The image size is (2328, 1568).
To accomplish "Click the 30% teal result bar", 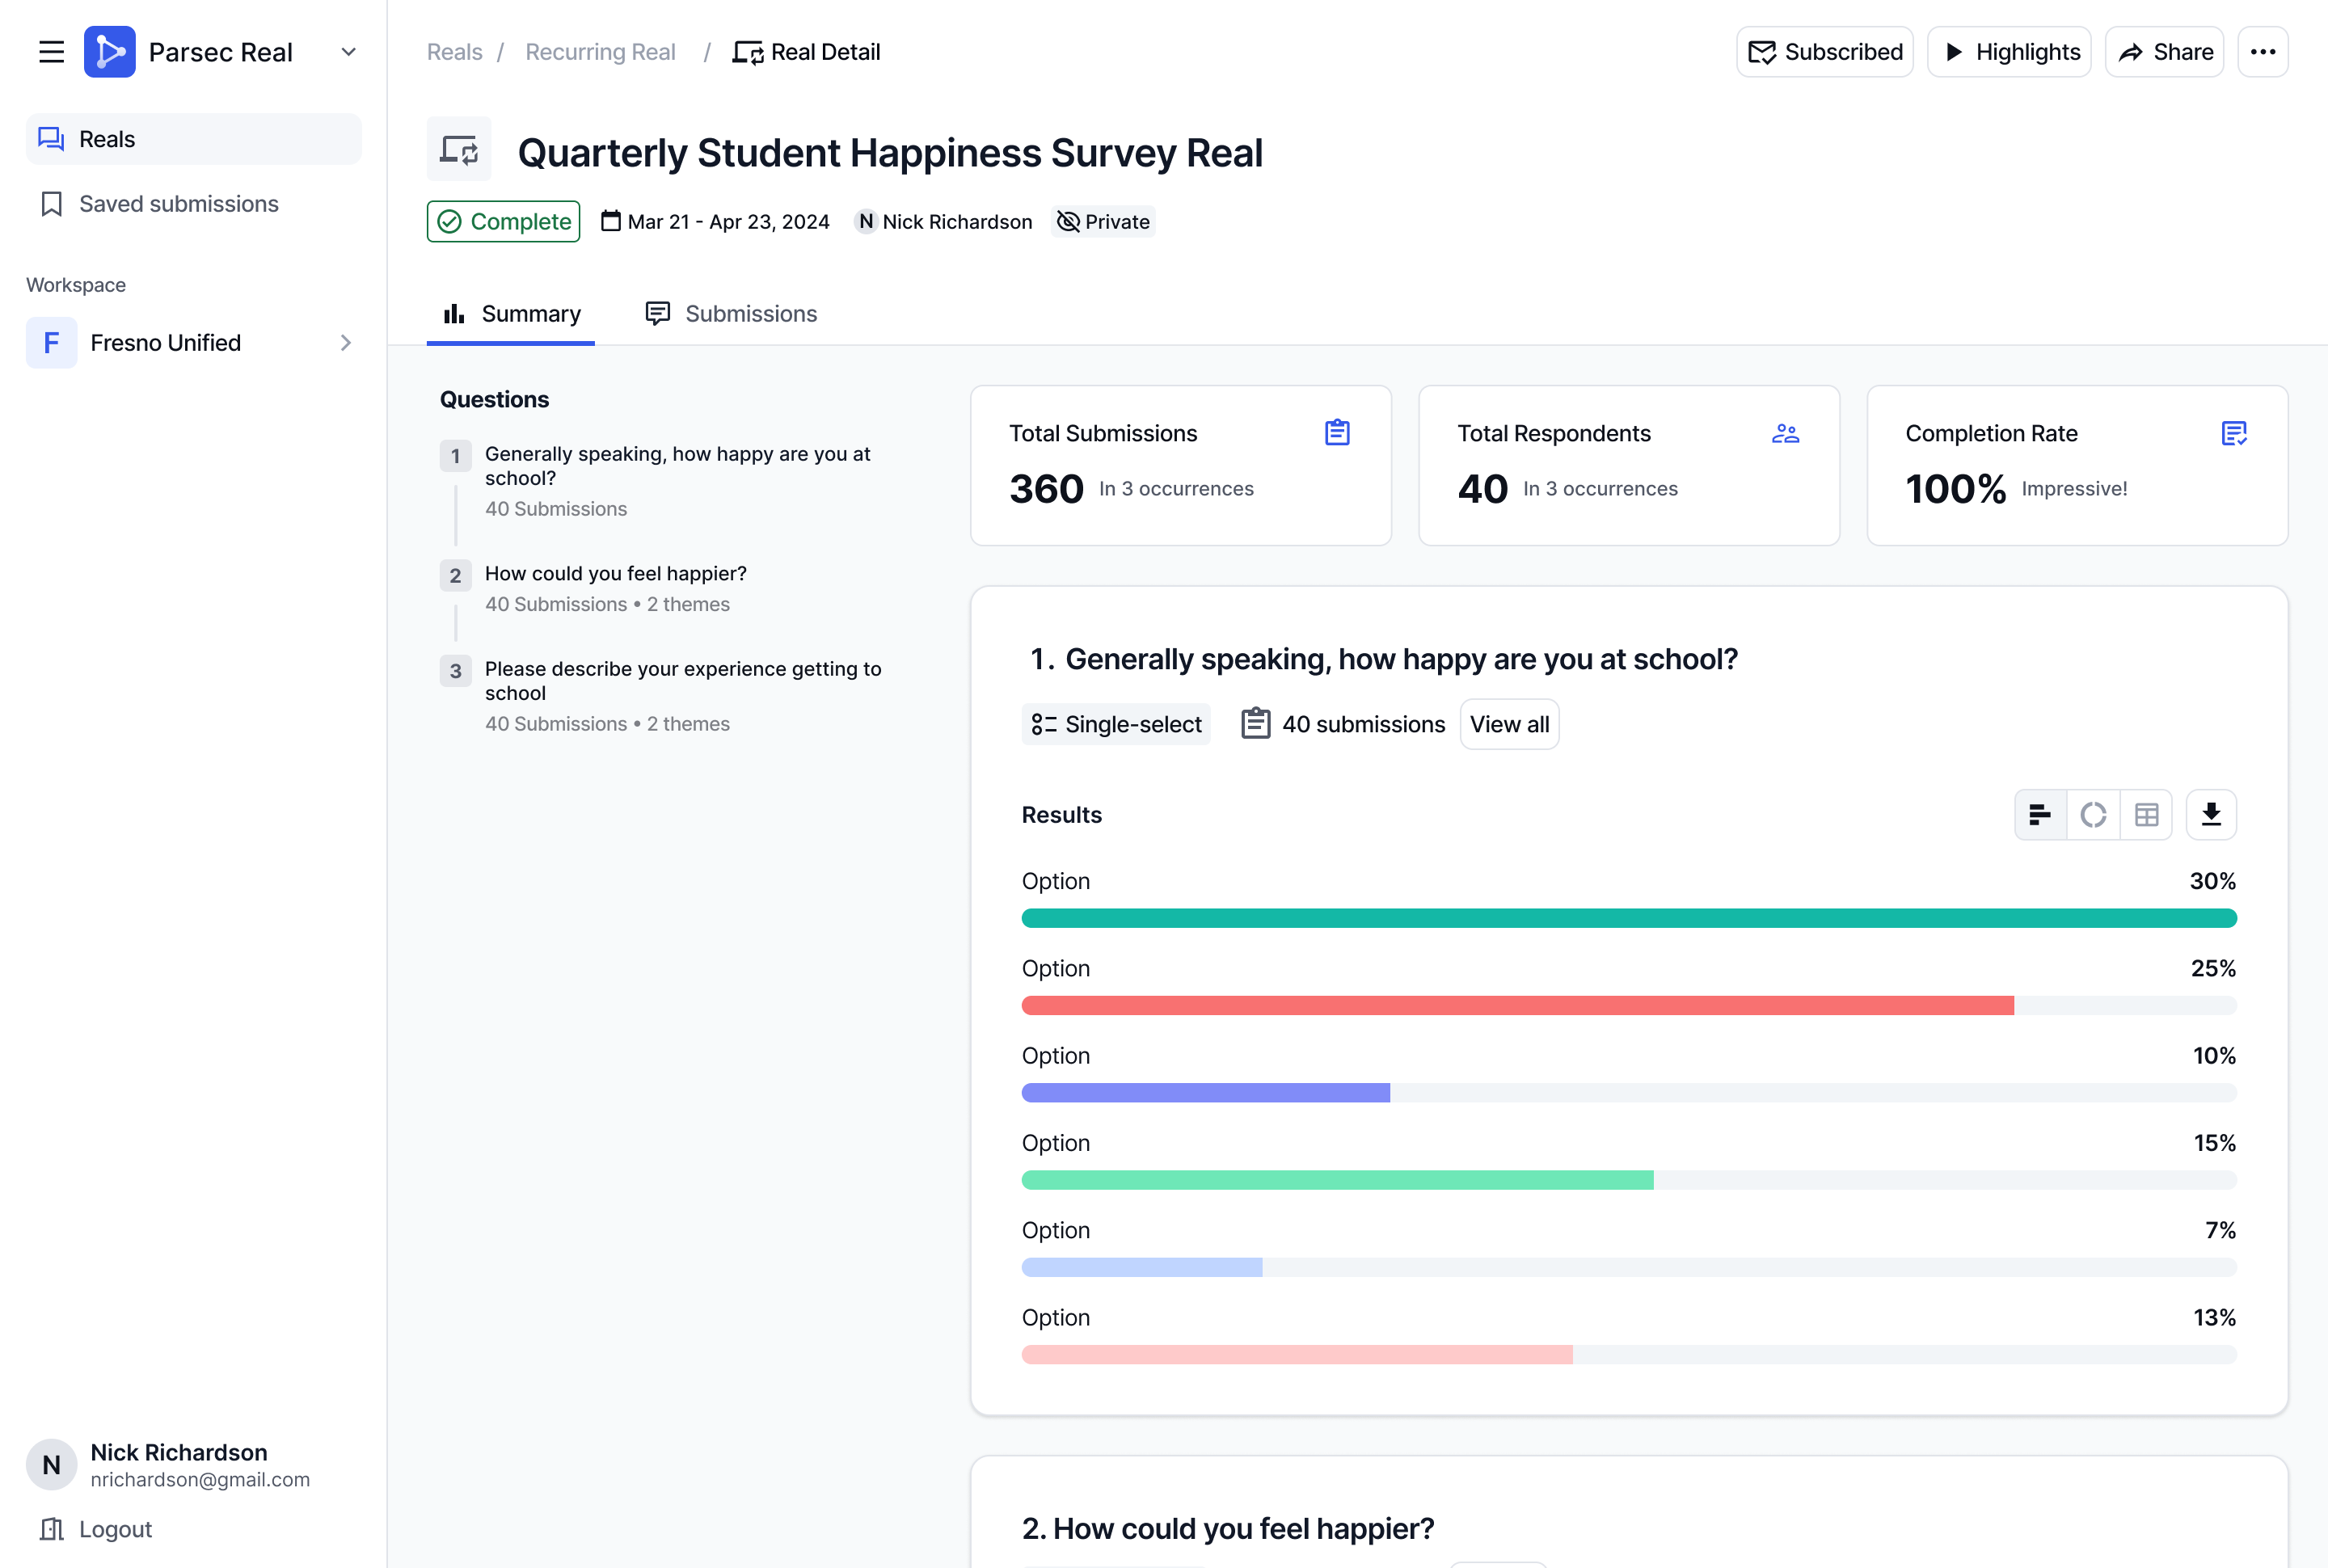I will point(1628,918).
